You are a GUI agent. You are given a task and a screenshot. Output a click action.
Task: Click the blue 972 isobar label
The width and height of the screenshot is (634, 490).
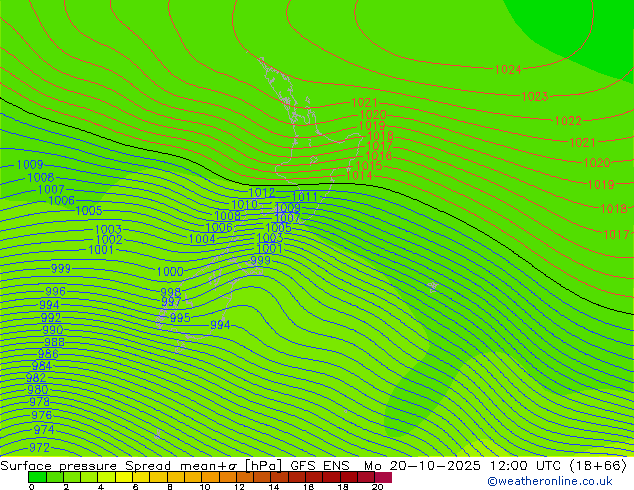(x=40, y=448)
